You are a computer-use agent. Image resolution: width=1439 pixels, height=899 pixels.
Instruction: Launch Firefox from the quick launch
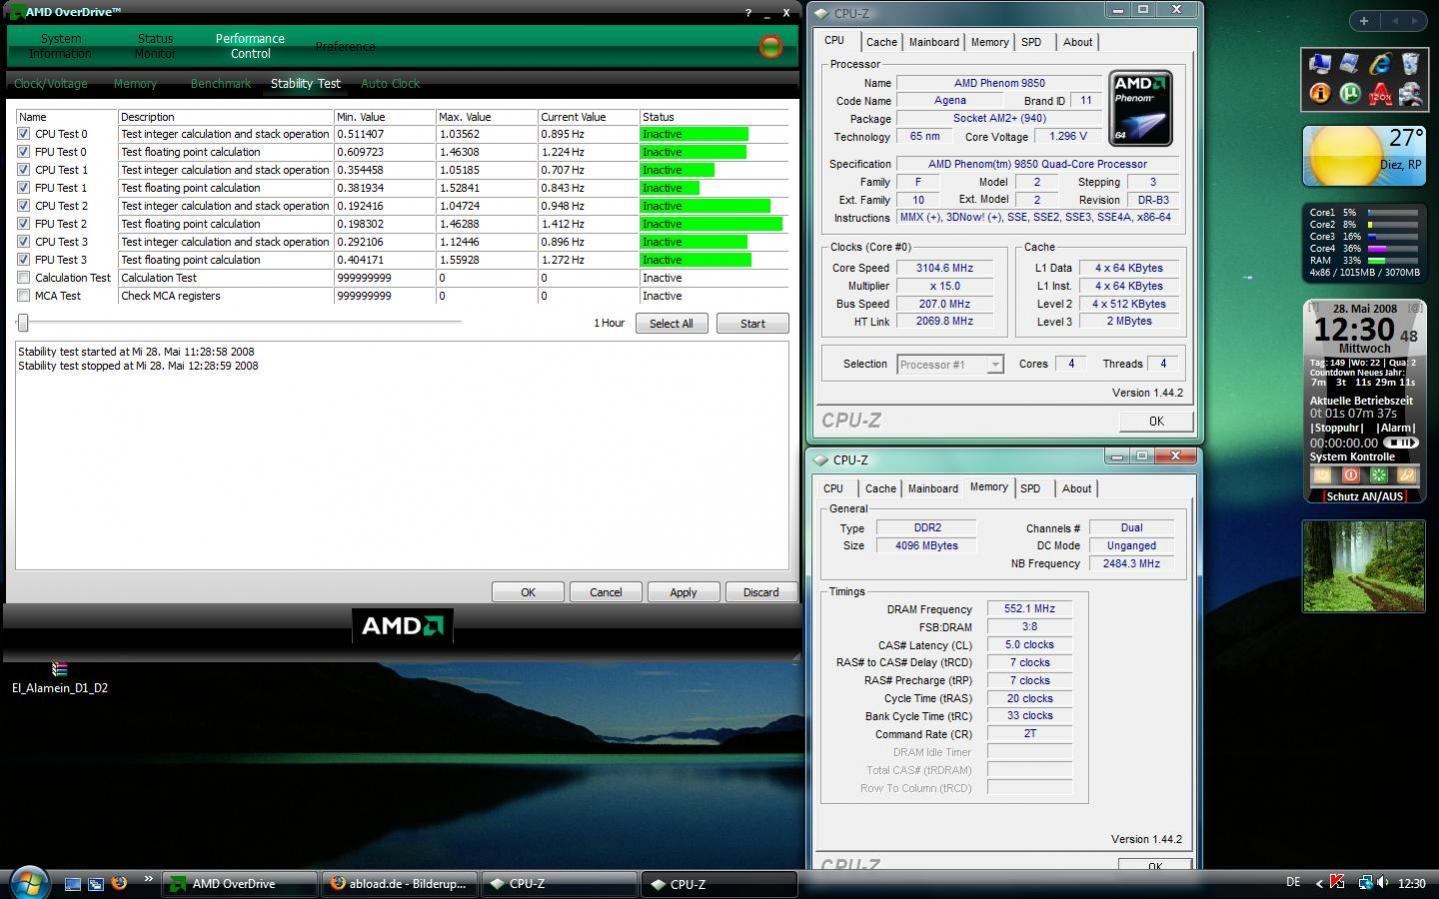120,883
